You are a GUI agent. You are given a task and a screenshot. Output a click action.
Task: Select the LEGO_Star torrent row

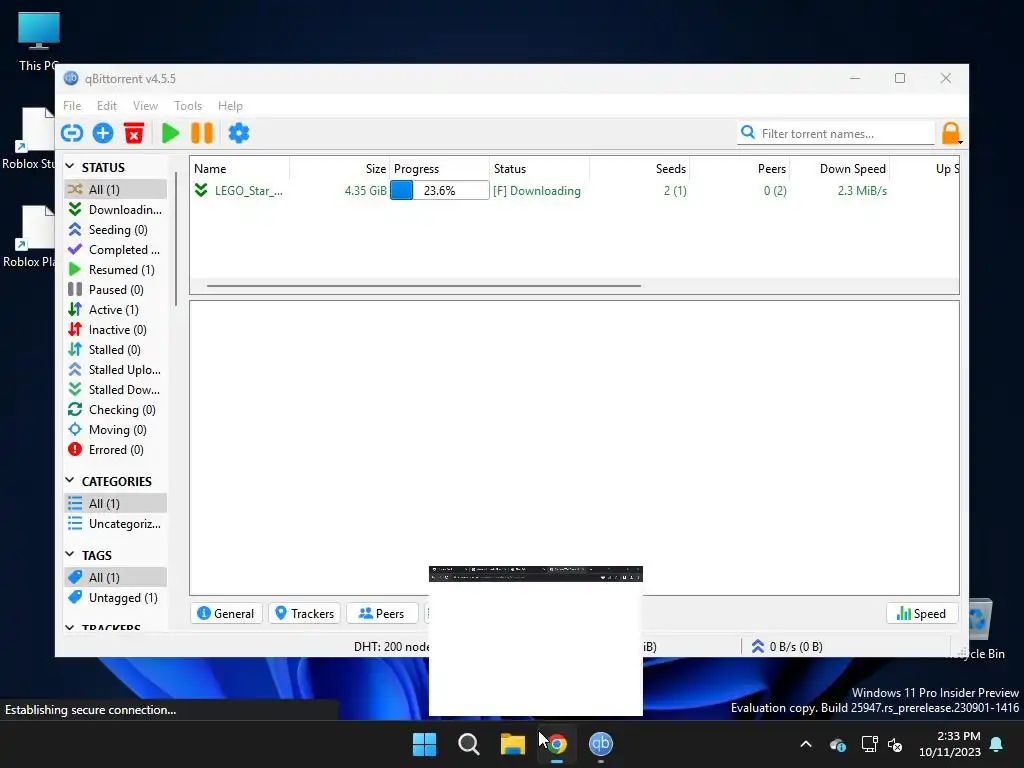pyautogui.click(x=575, y=191)
